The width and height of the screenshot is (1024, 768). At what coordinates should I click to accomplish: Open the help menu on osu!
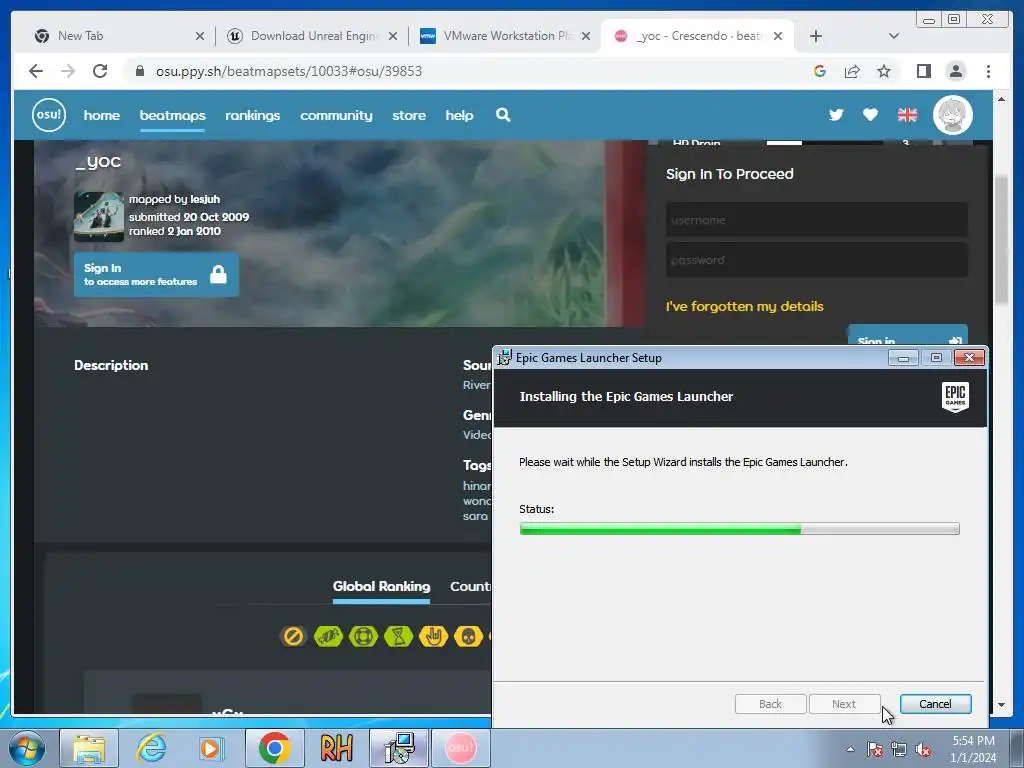459,115
